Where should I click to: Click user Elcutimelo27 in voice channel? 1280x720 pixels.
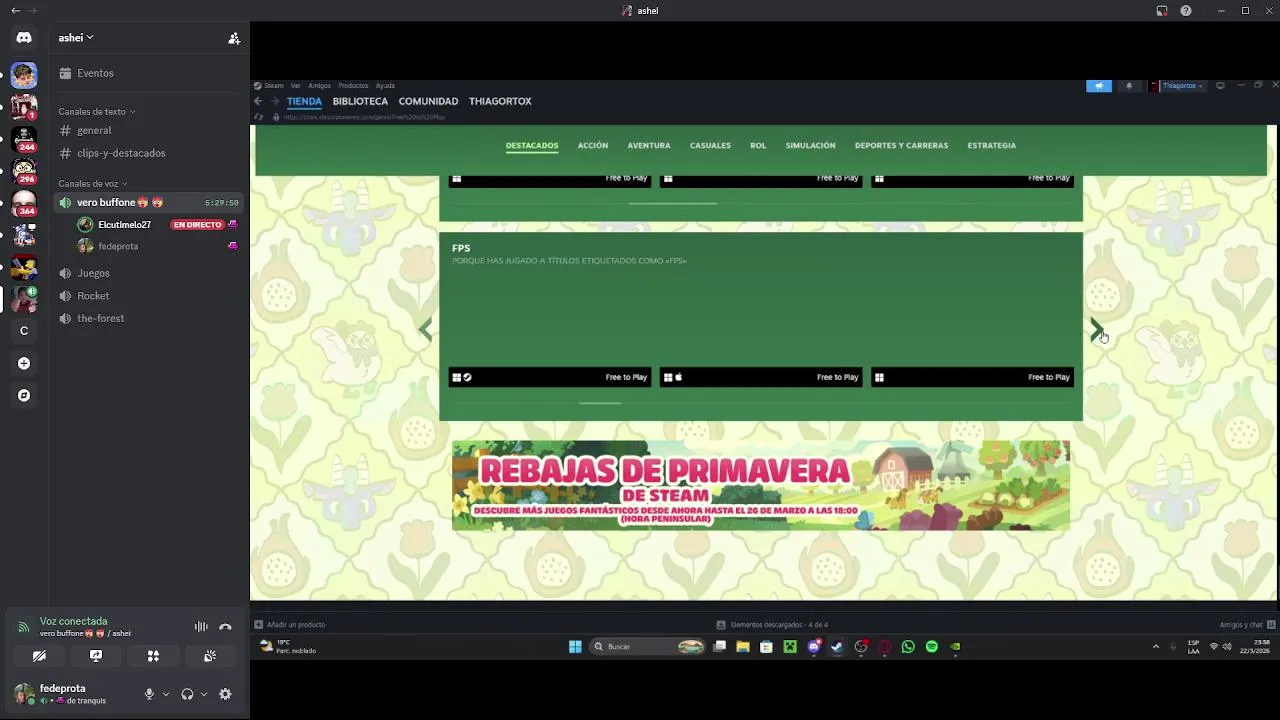124,225
